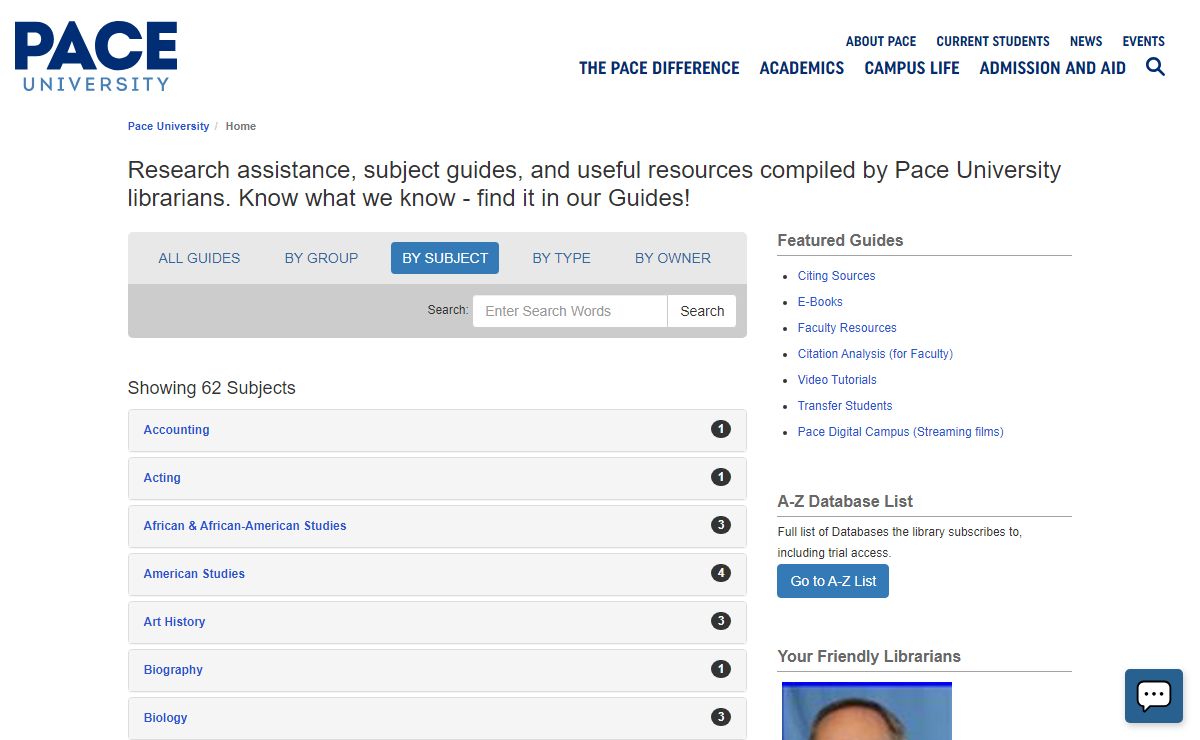This screenshot has width=1200, height=740.
Task: Click the 'Featured Guides' heading
Action: pyautogui.click(x=840, y=240)
